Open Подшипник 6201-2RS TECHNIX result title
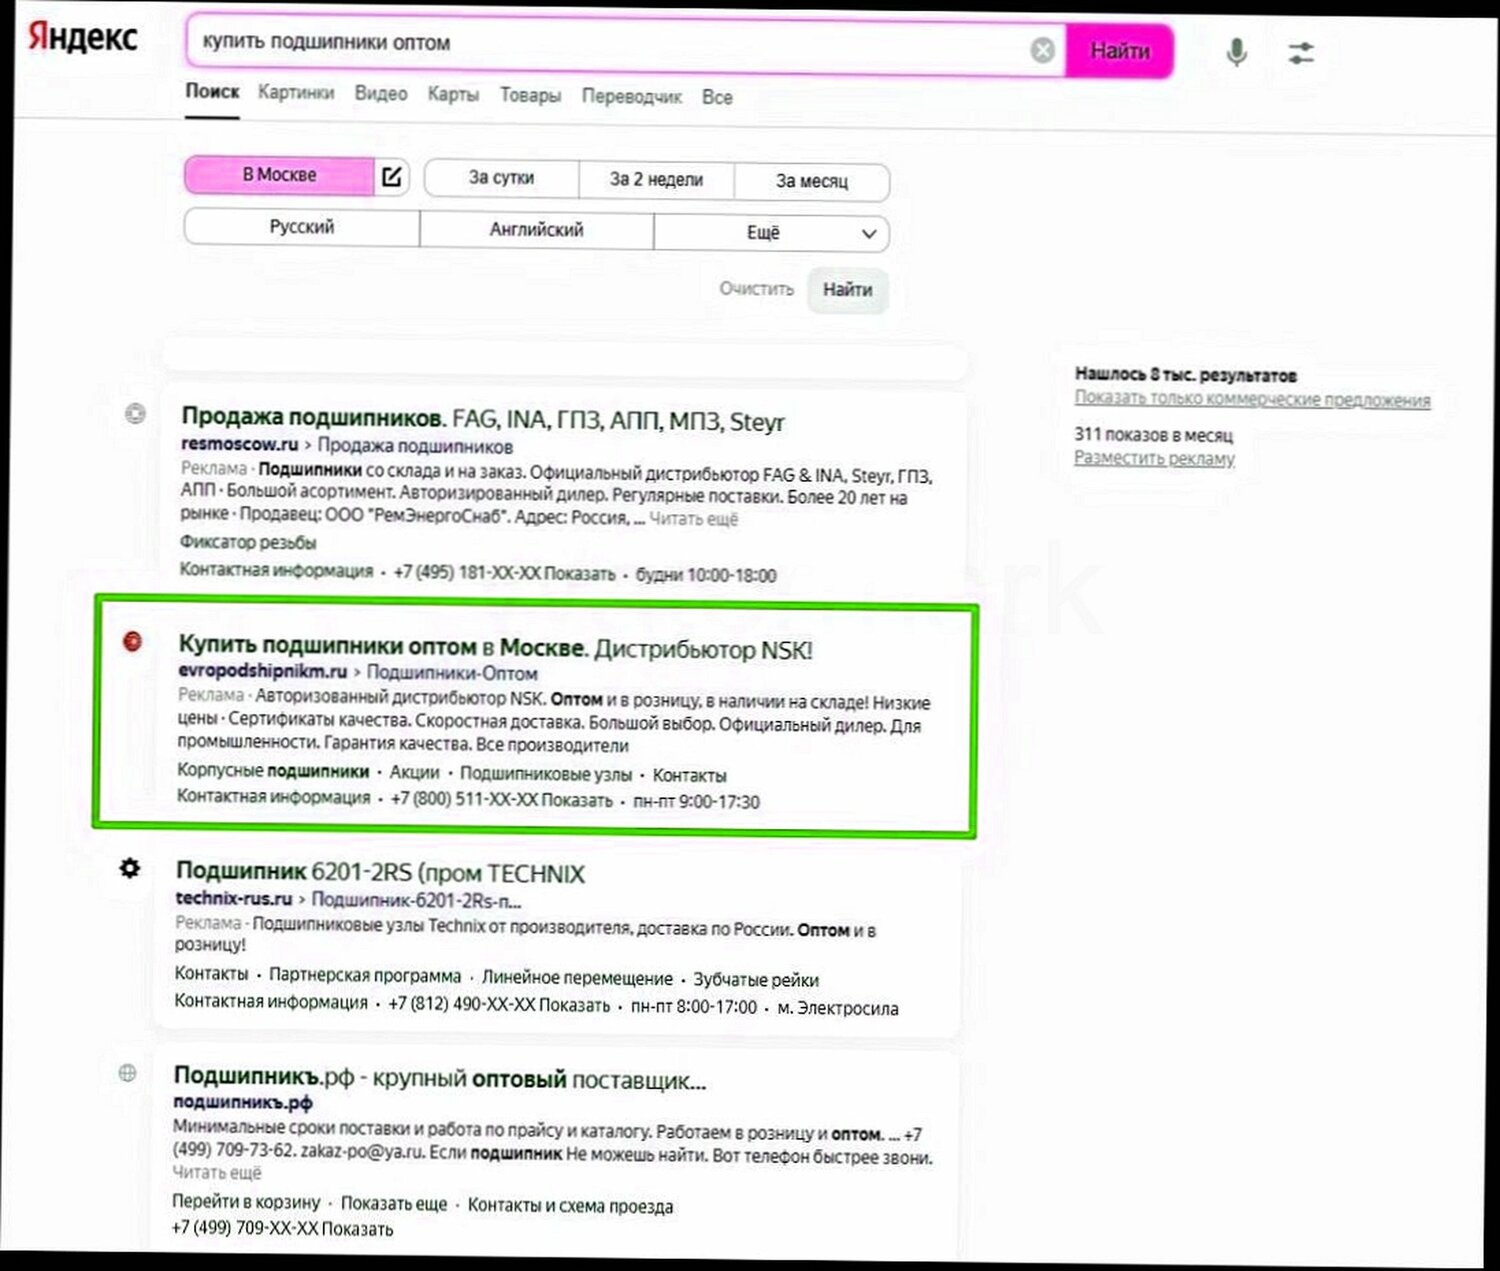This screenshot has width=1500, height=1271. coord(380,872)
